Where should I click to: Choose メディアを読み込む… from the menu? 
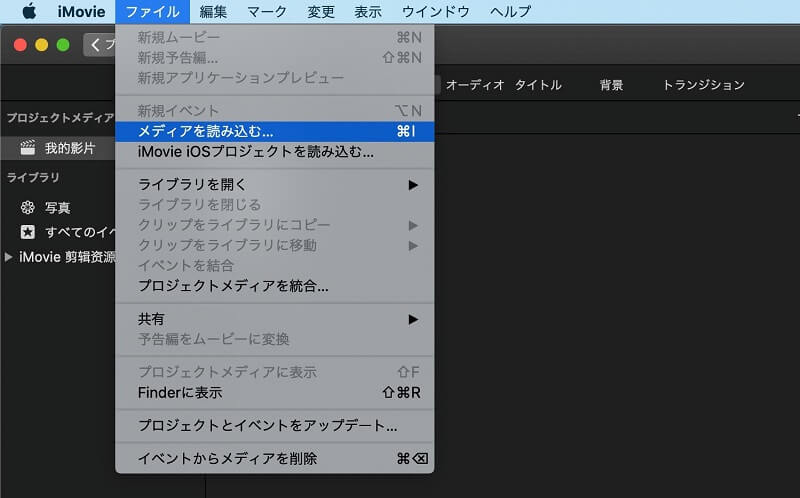(x=275, y=131)
